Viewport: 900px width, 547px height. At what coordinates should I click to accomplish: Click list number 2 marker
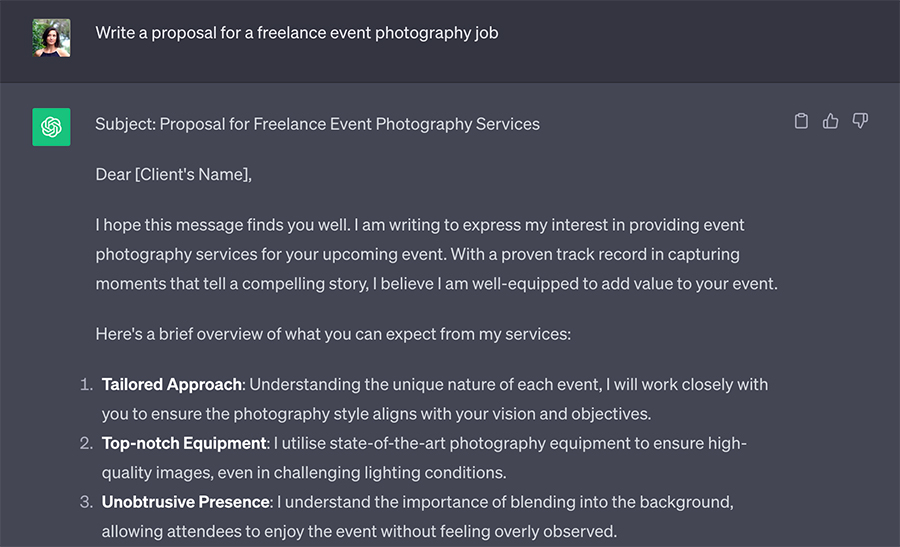[87, 443]
